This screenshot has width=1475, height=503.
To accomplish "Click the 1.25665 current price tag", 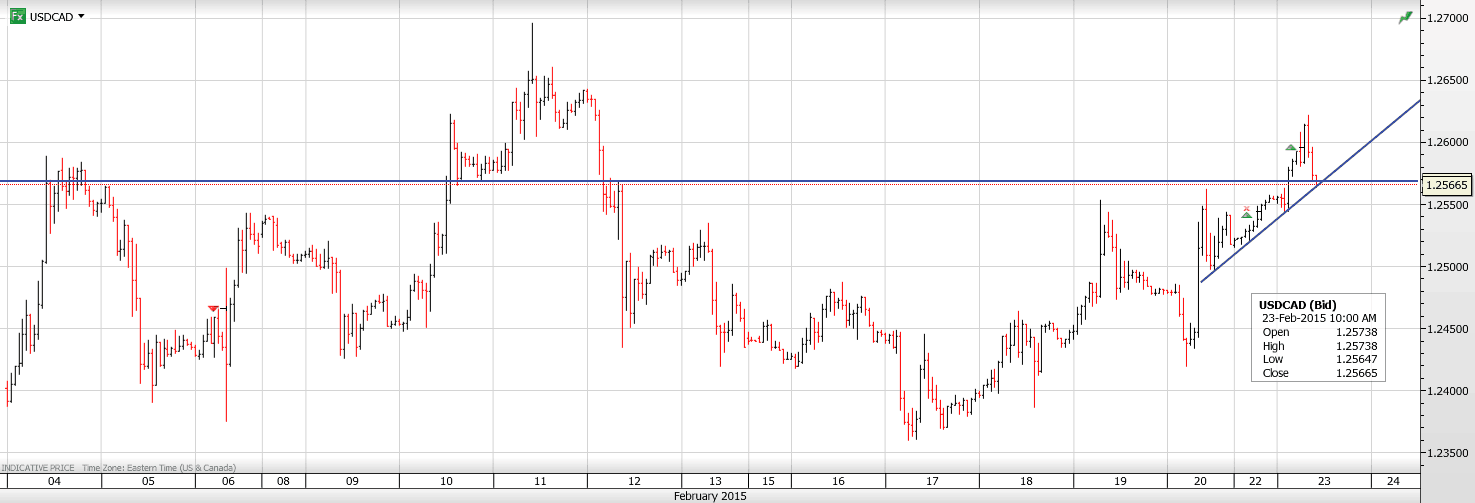I will [1447, 185].
